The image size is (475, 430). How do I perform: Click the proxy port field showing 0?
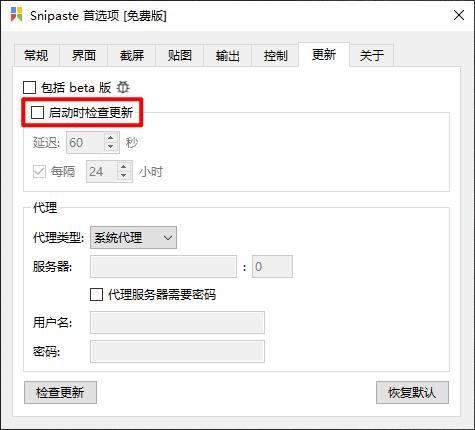point(272,266)
